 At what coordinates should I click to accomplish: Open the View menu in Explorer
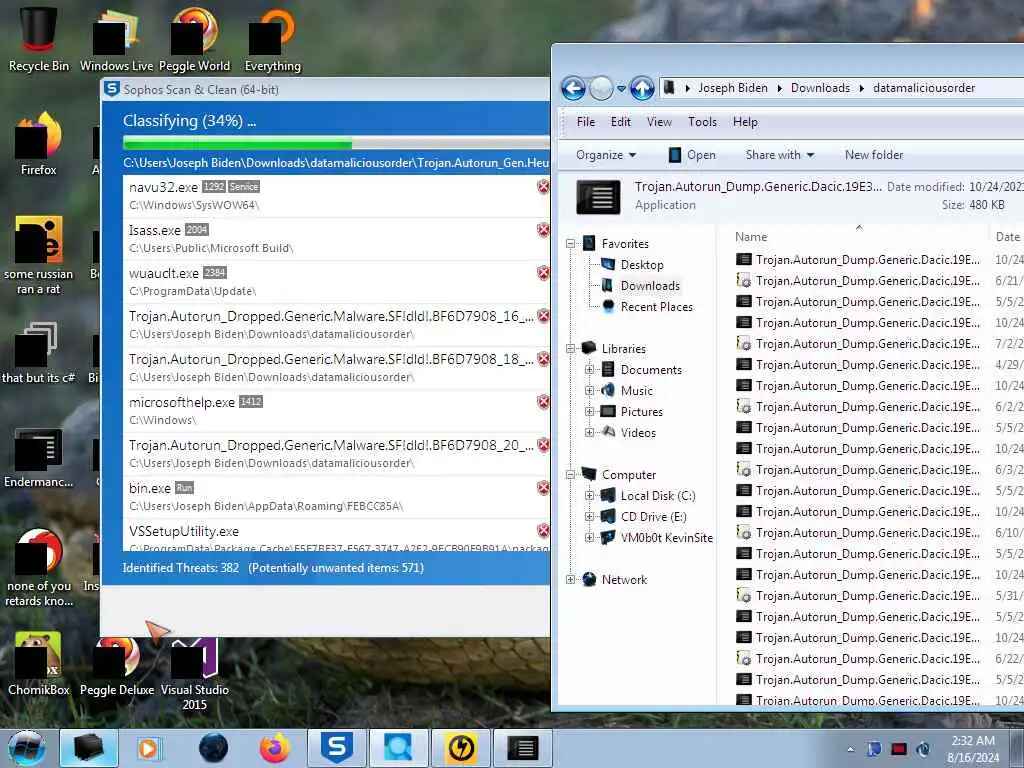point(659,122)
